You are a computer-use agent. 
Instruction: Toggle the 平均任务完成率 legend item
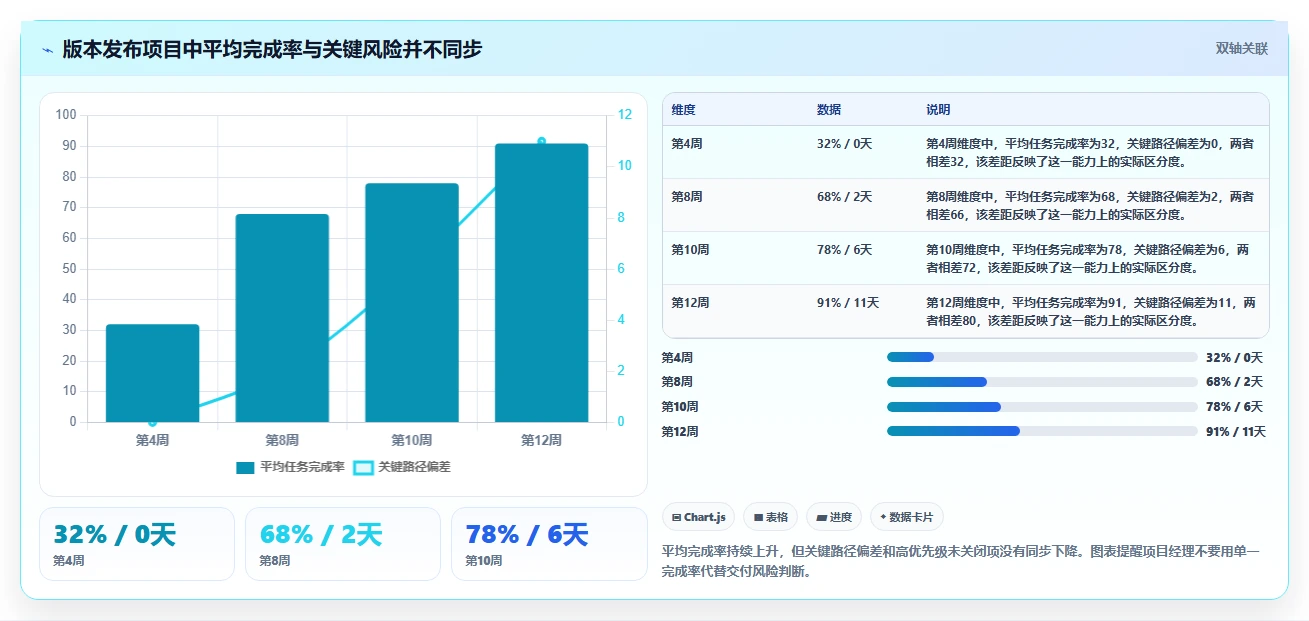[x=291, y=467]
